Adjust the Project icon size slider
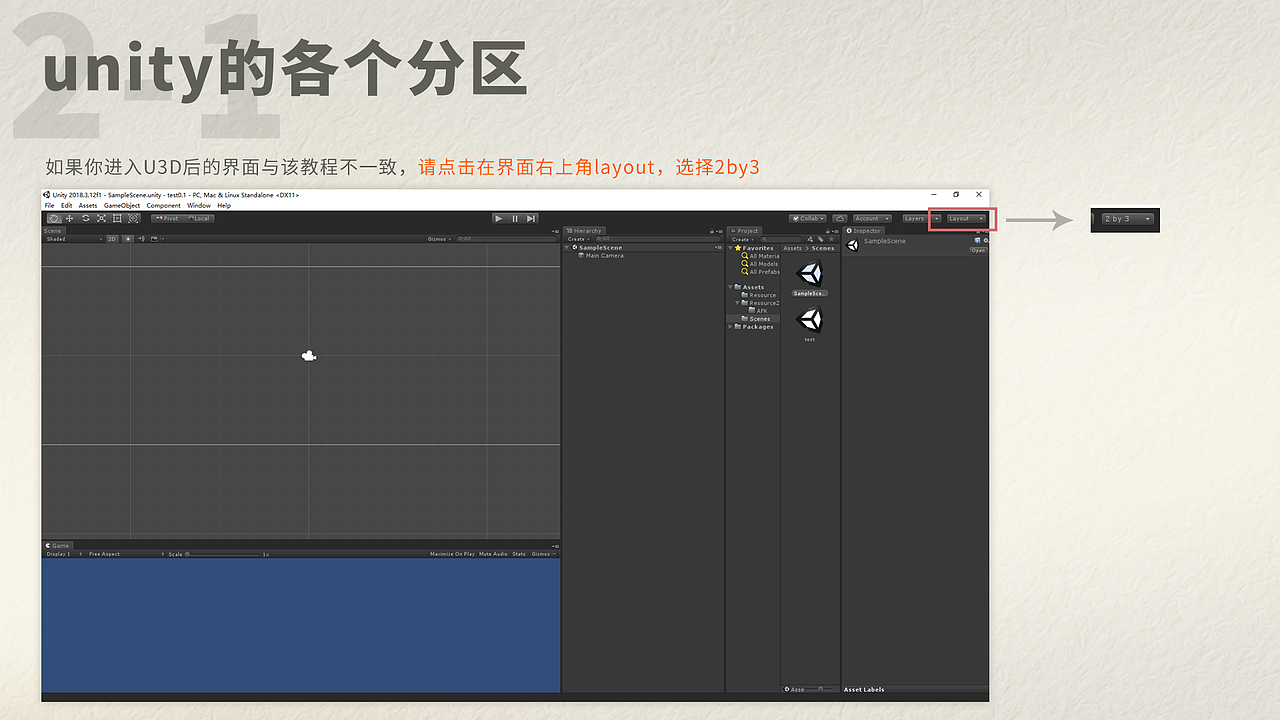Image resolution: width=1280 pixels, height=720 pixels. point(821,689)
